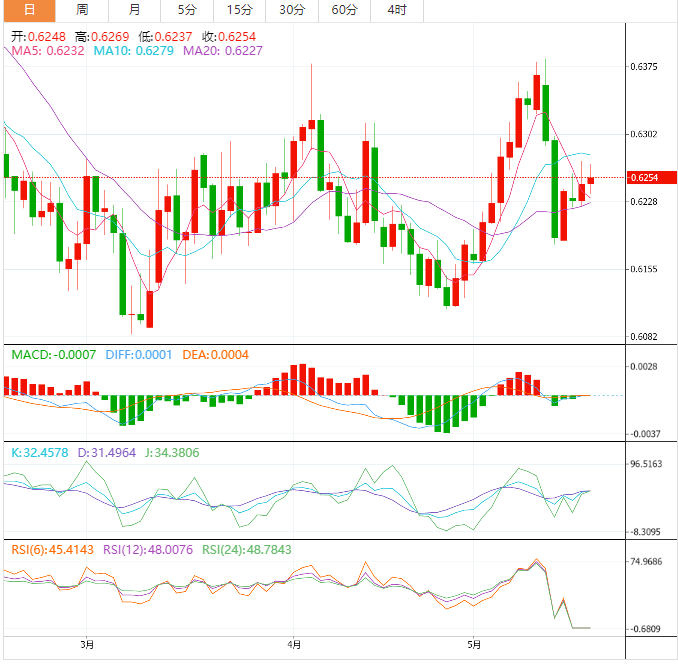Click the 0.6155 price axis label
678x667 pixels.
643,269
